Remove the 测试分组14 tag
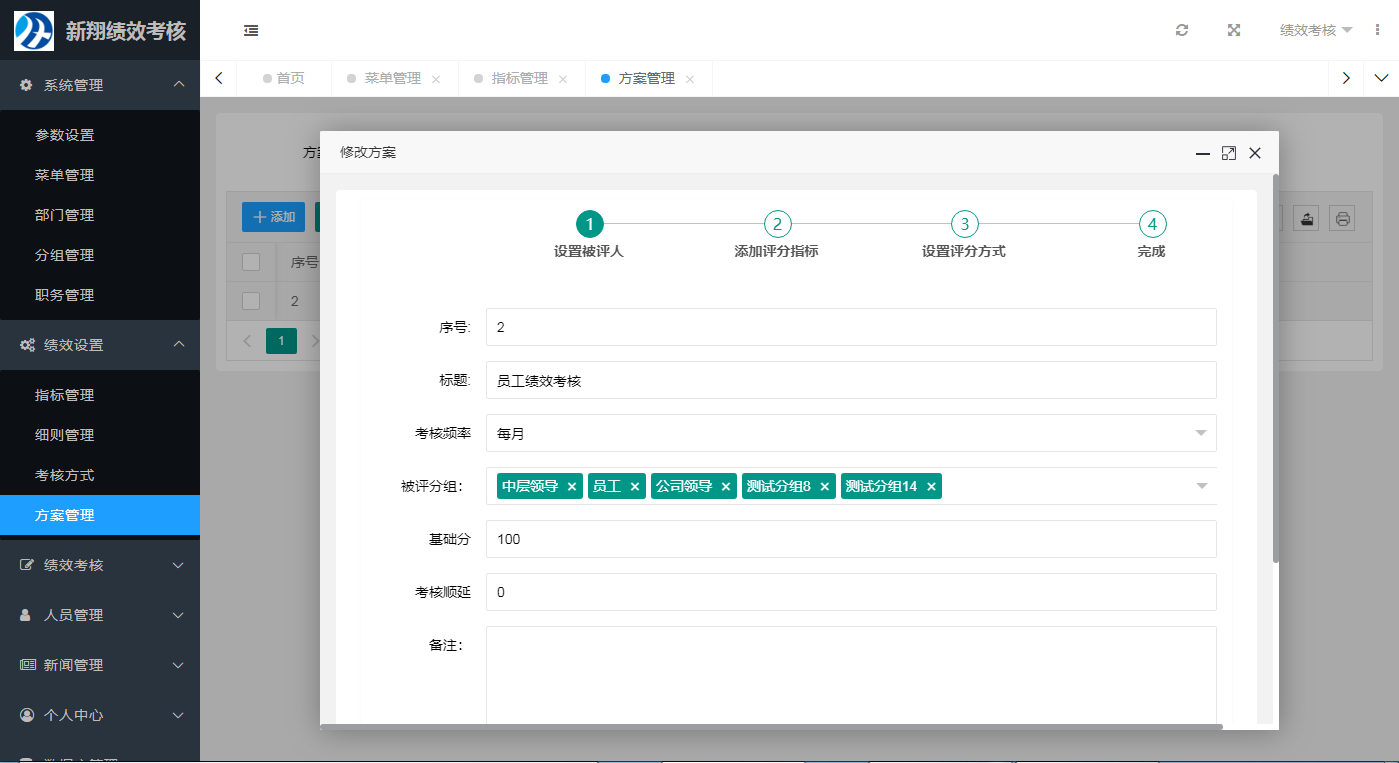 coord(931,487)
